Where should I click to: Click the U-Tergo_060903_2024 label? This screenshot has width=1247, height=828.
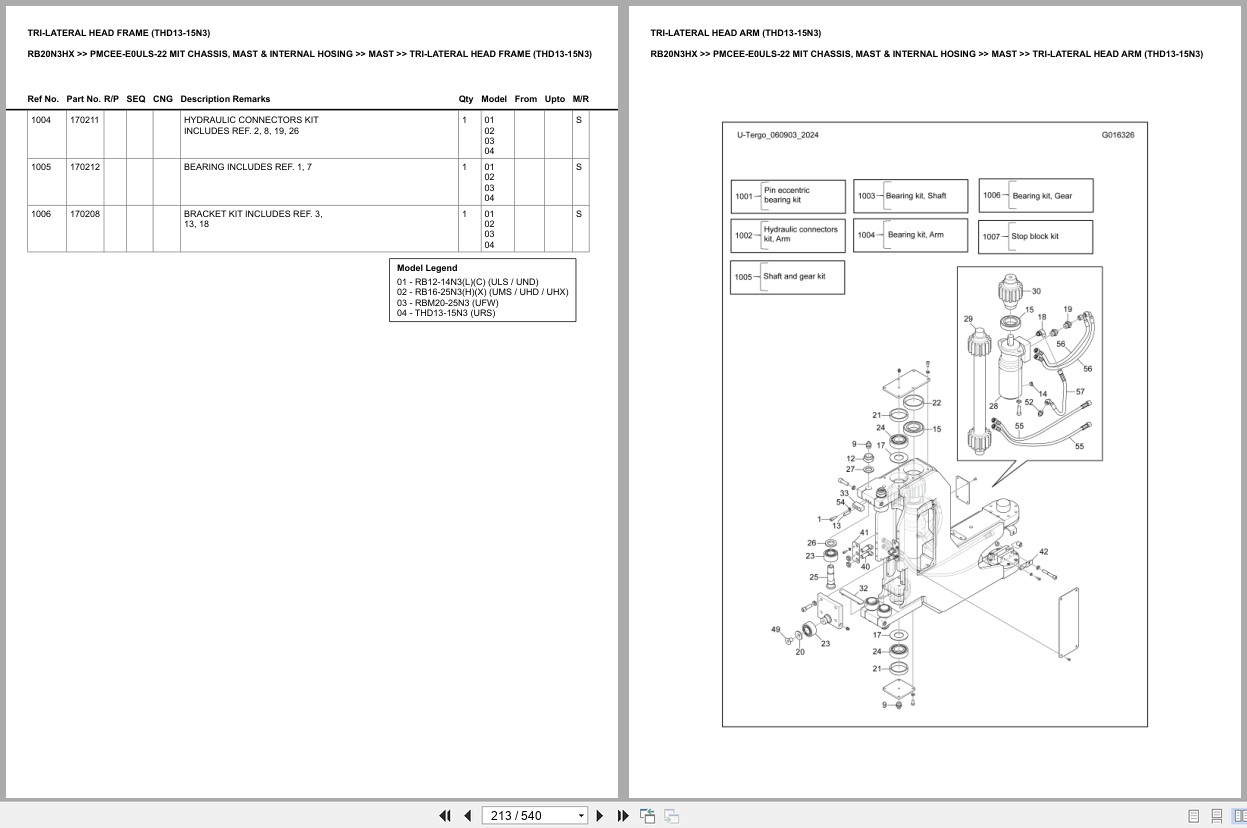(777, 135)
